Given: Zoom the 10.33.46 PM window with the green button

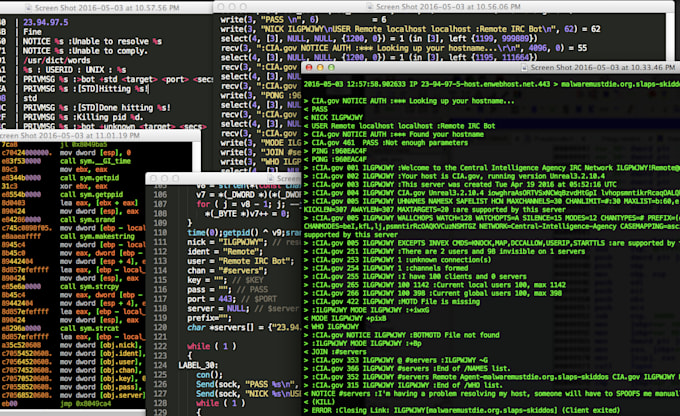Looking at the screenshot, I should 331,68.
